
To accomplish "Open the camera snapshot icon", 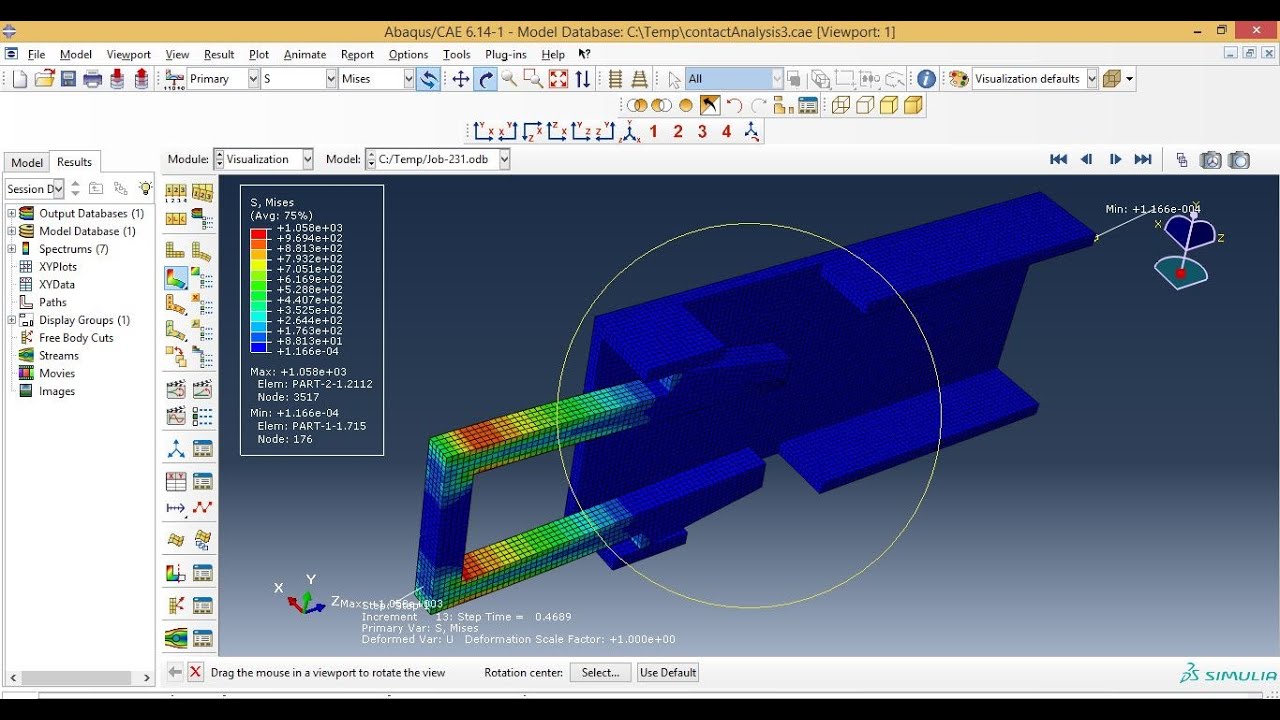I will click(x=1239, y=160).
